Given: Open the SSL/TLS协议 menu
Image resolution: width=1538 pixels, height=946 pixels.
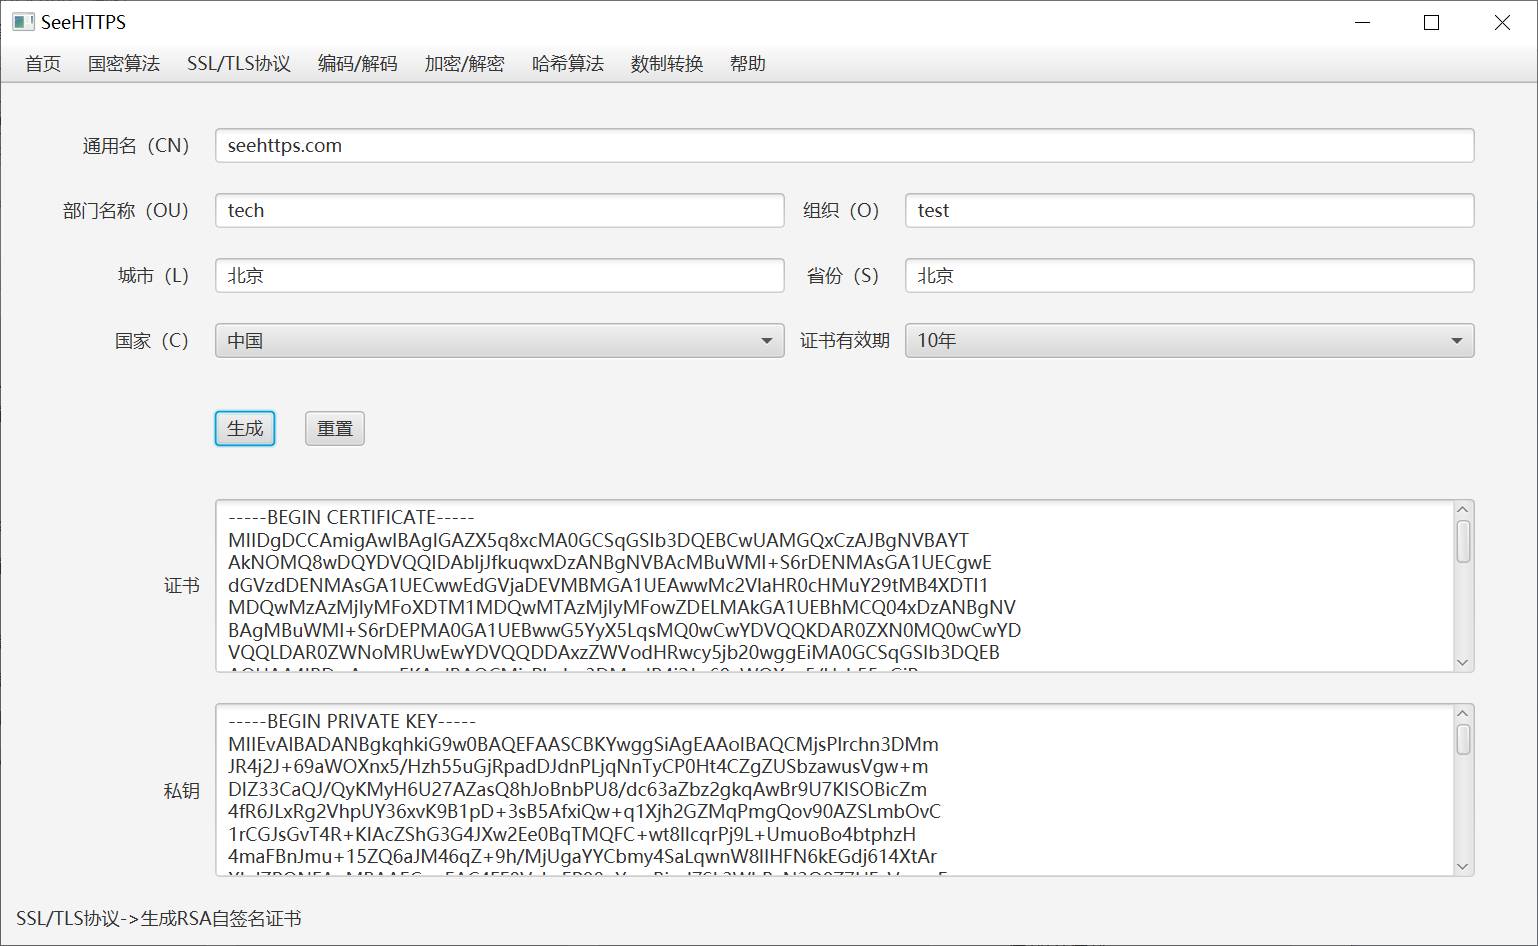Looking at the screenshot, I should [239, 64].
